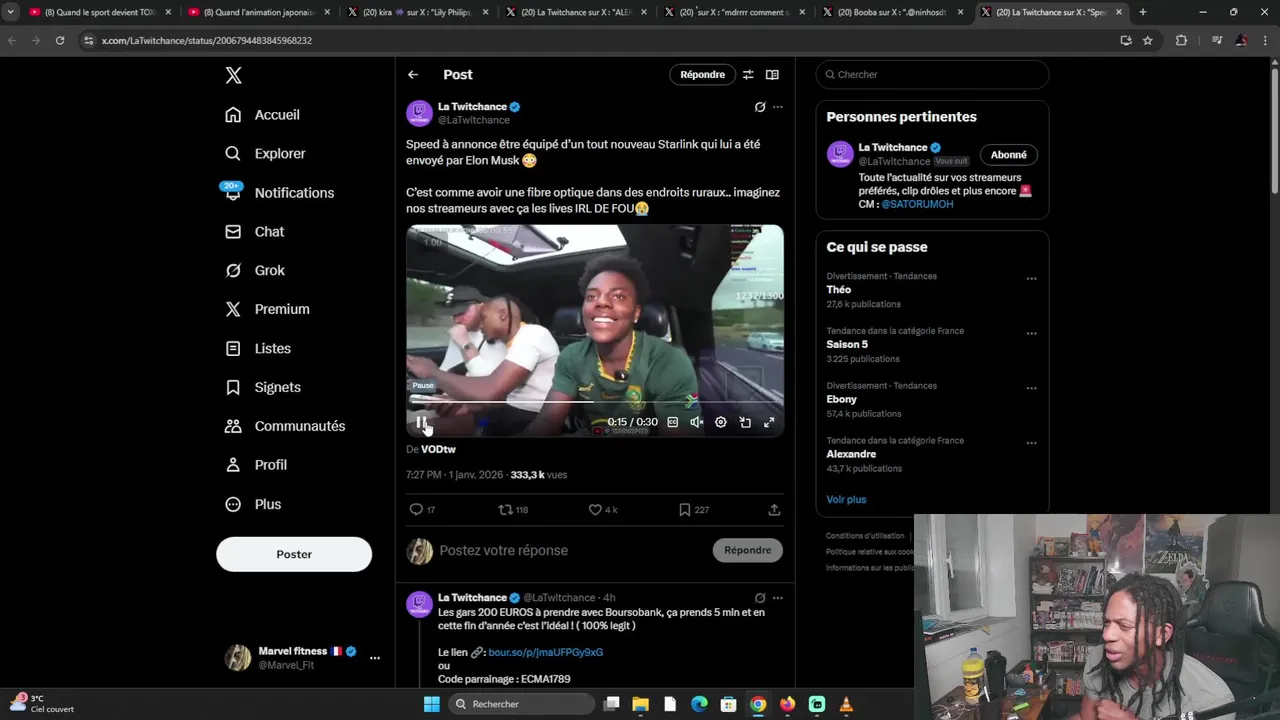Image resolution: width=1280 pixels, height=720 pixels.
Task: Open Premium in the sidebar
Action: tap(268, 310)
